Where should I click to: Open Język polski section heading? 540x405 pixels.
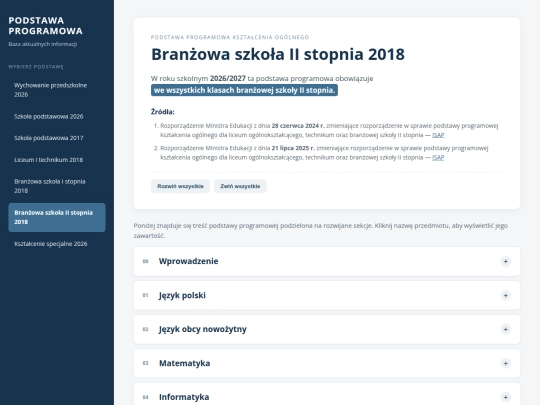coord(182,295)
